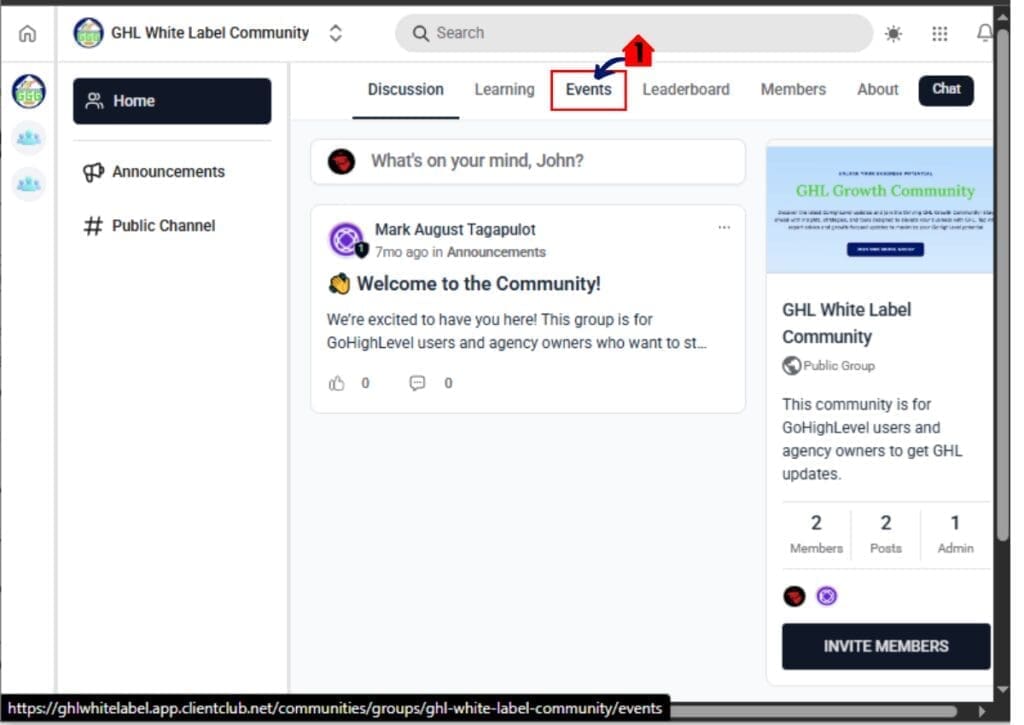Select the Announcements channel megaphone item
Screen dimensions: 1024x725
(154, 172)
